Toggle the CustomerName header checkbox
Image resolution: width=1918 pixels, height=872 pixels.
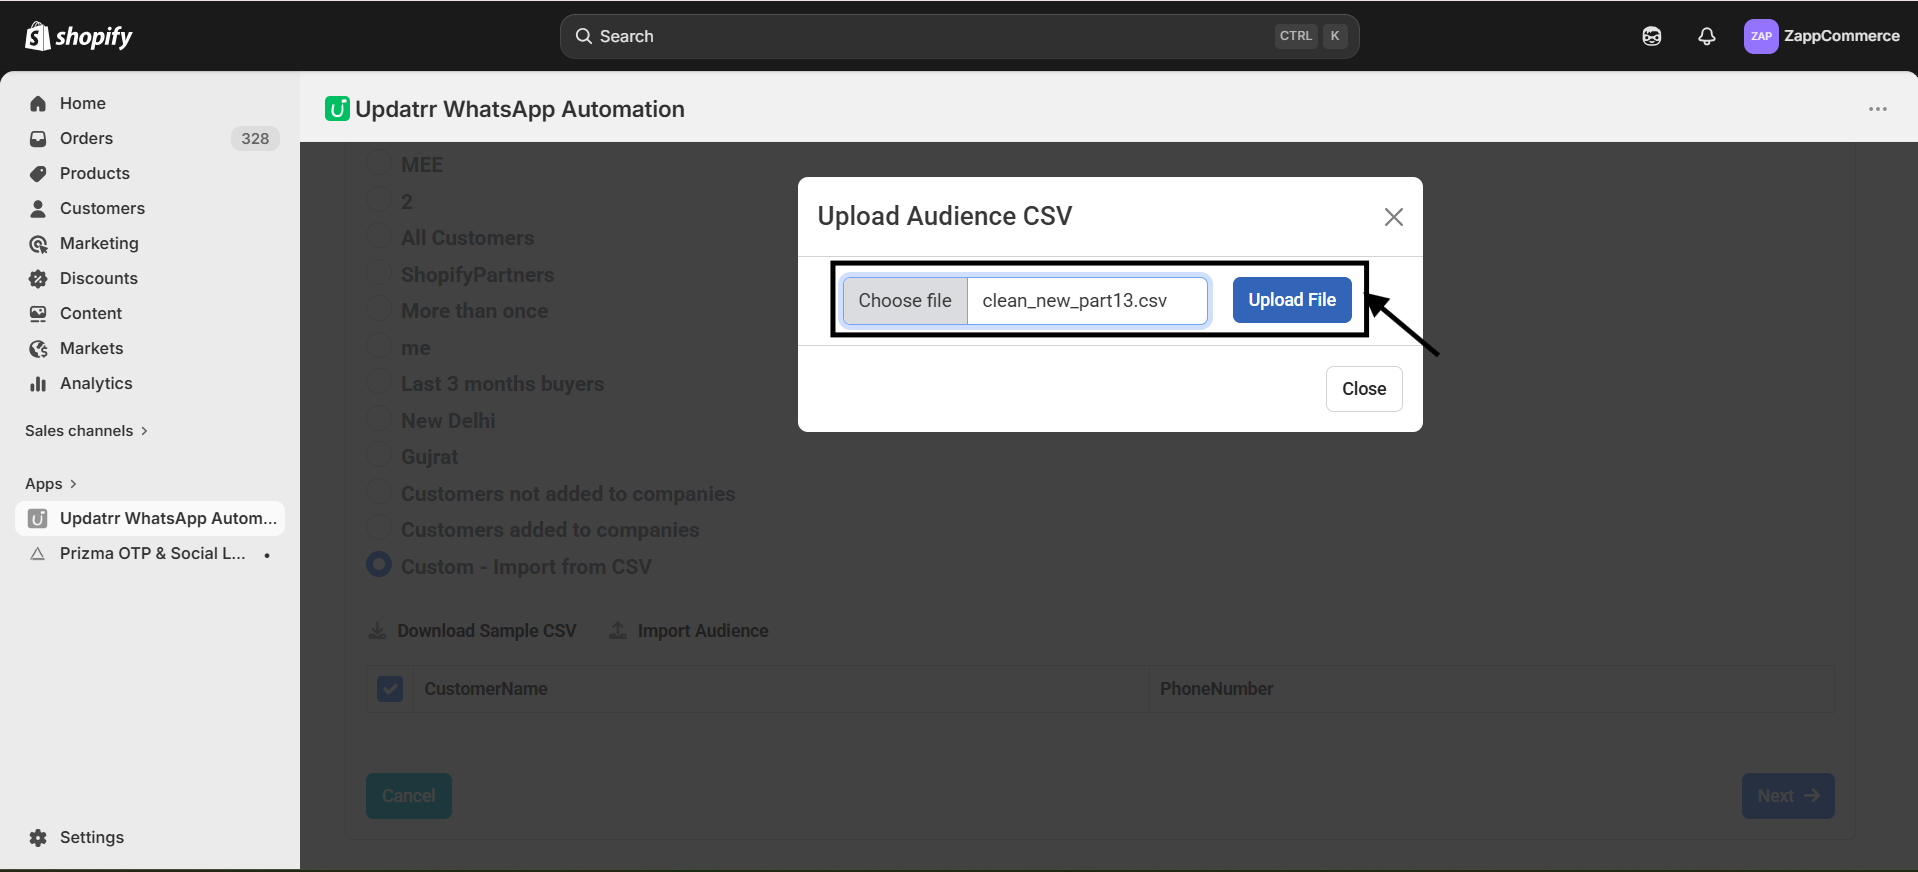tap(390, 689)
